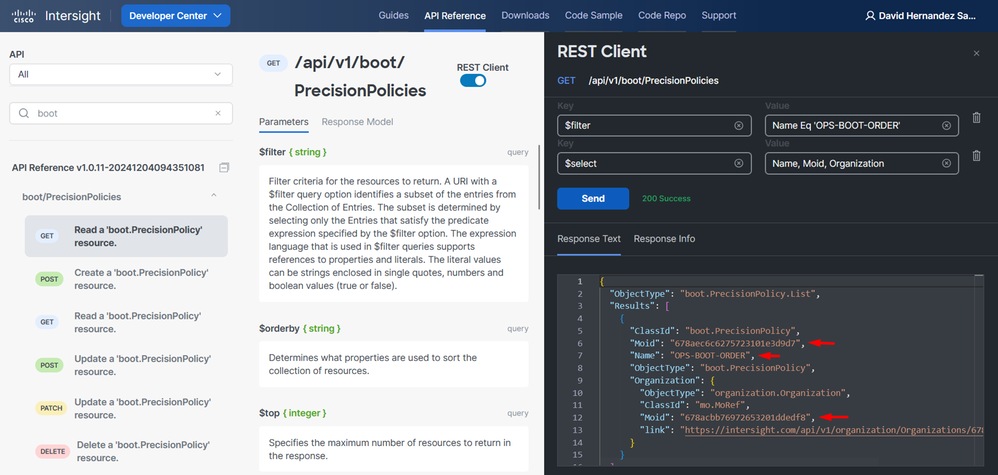Click the OPS-BOOT-ORDER name value in response
The image size is (998, 475).
point(709,355)
